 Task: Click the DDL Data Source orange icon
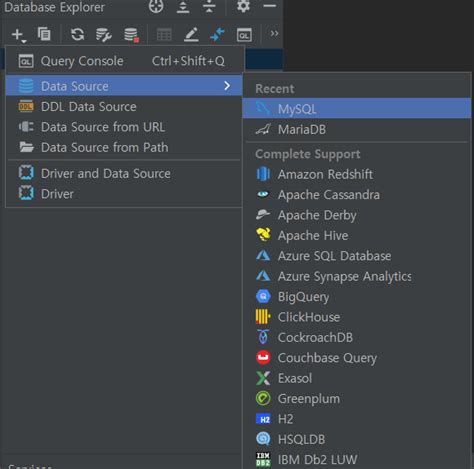26,106
